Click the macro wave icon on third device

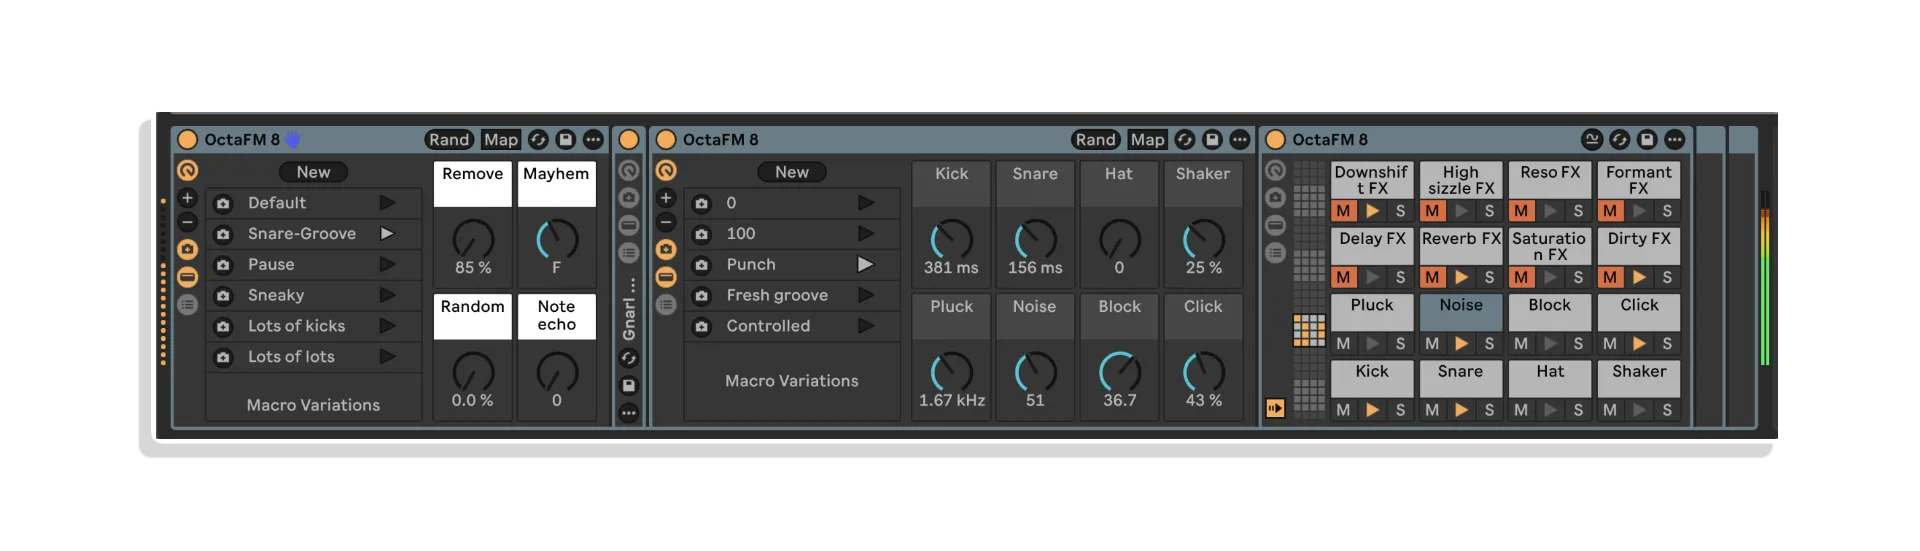tap(1592, 140)
